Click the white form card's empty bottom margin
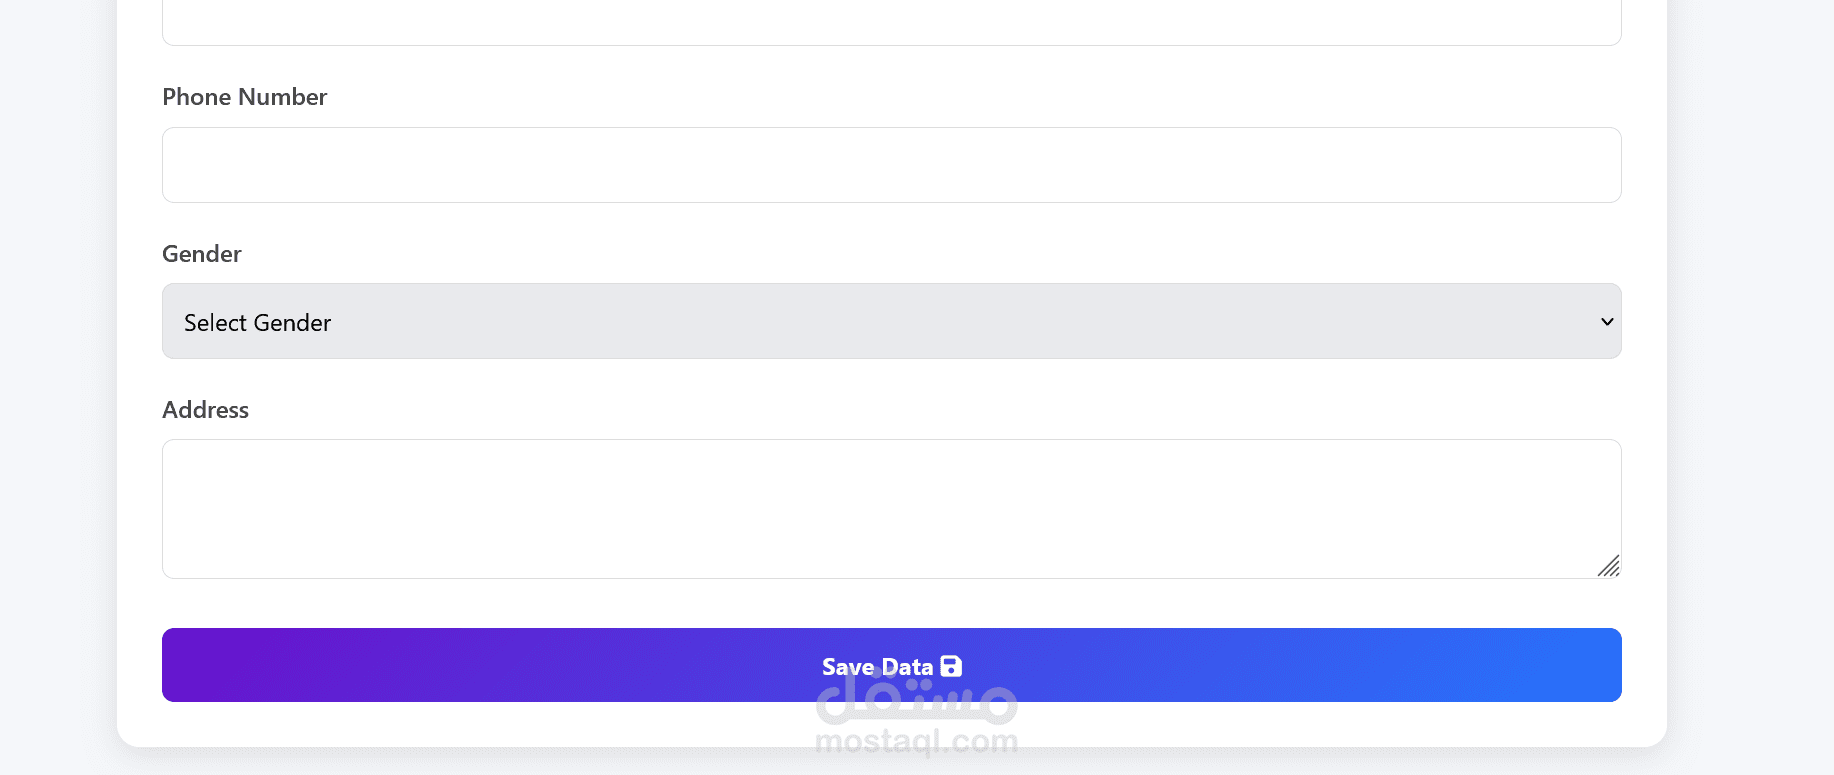This screenshot has height=775, width=1834. 500,724
